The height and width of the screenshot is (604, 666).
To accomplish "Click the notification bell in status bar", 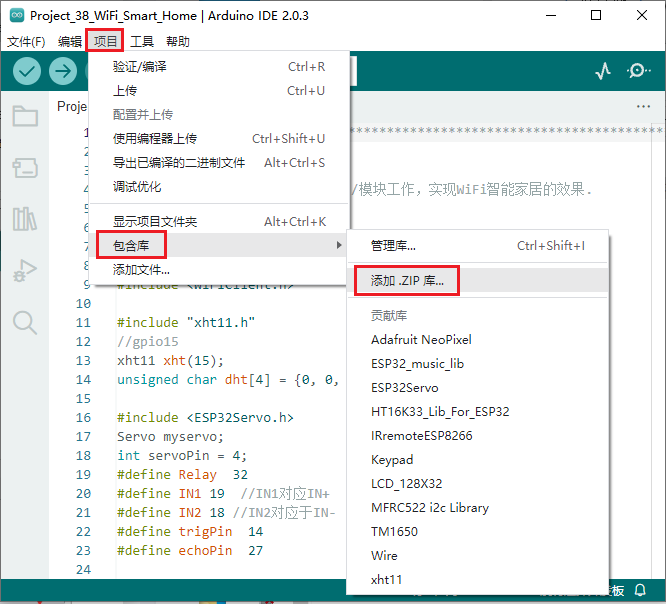I will click(x=640, y=590).
